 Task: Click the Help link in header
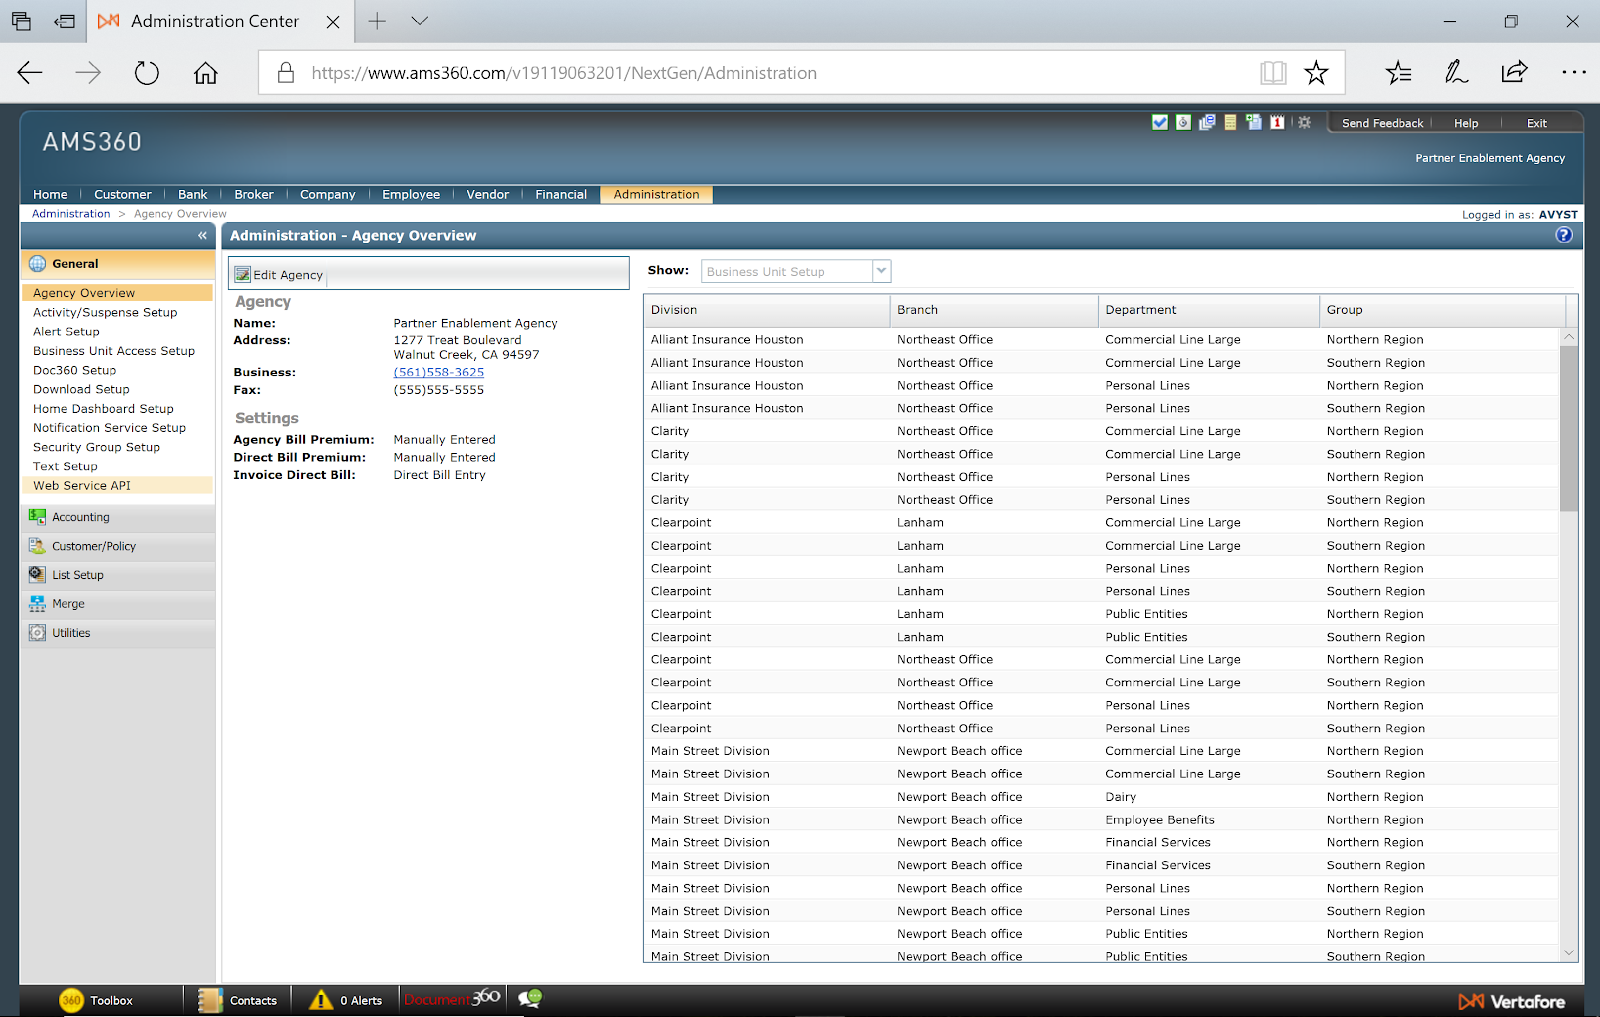coord(1466,123)
